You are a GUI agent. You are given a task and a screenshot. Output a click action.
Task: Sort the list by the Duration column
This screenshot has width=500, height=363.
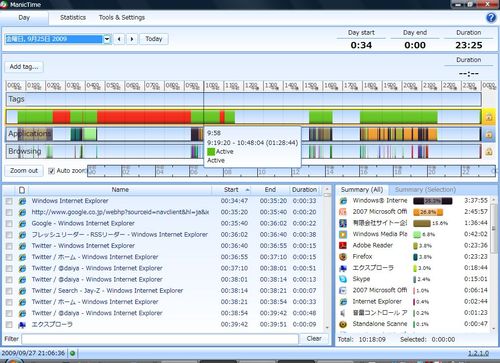click(x=304, y=190)
